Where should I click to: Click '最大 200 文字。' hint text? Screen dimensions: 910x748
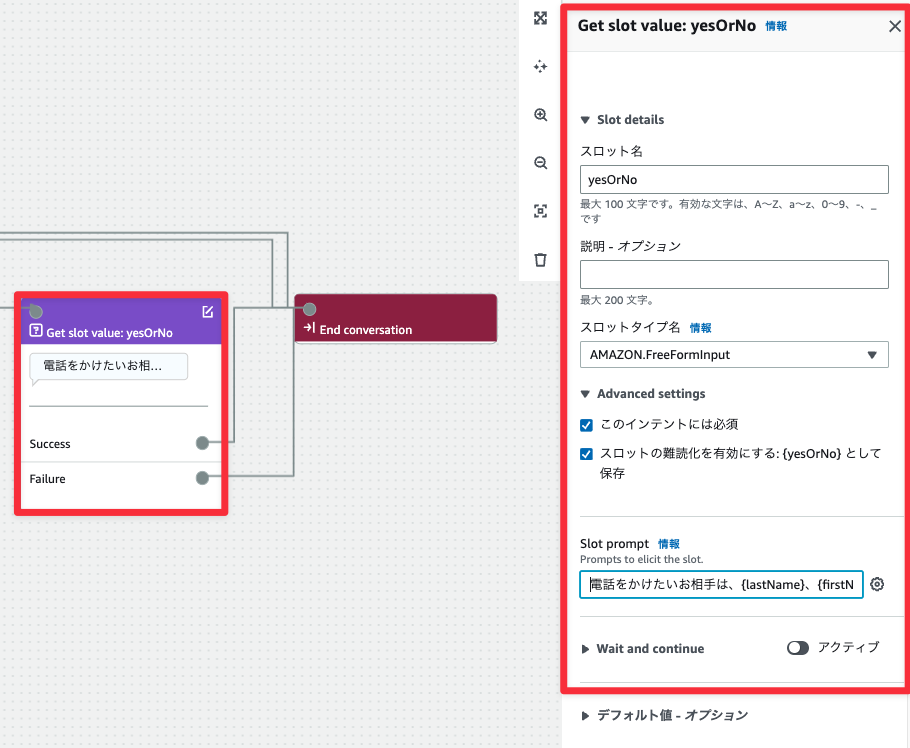coord(617,300)
